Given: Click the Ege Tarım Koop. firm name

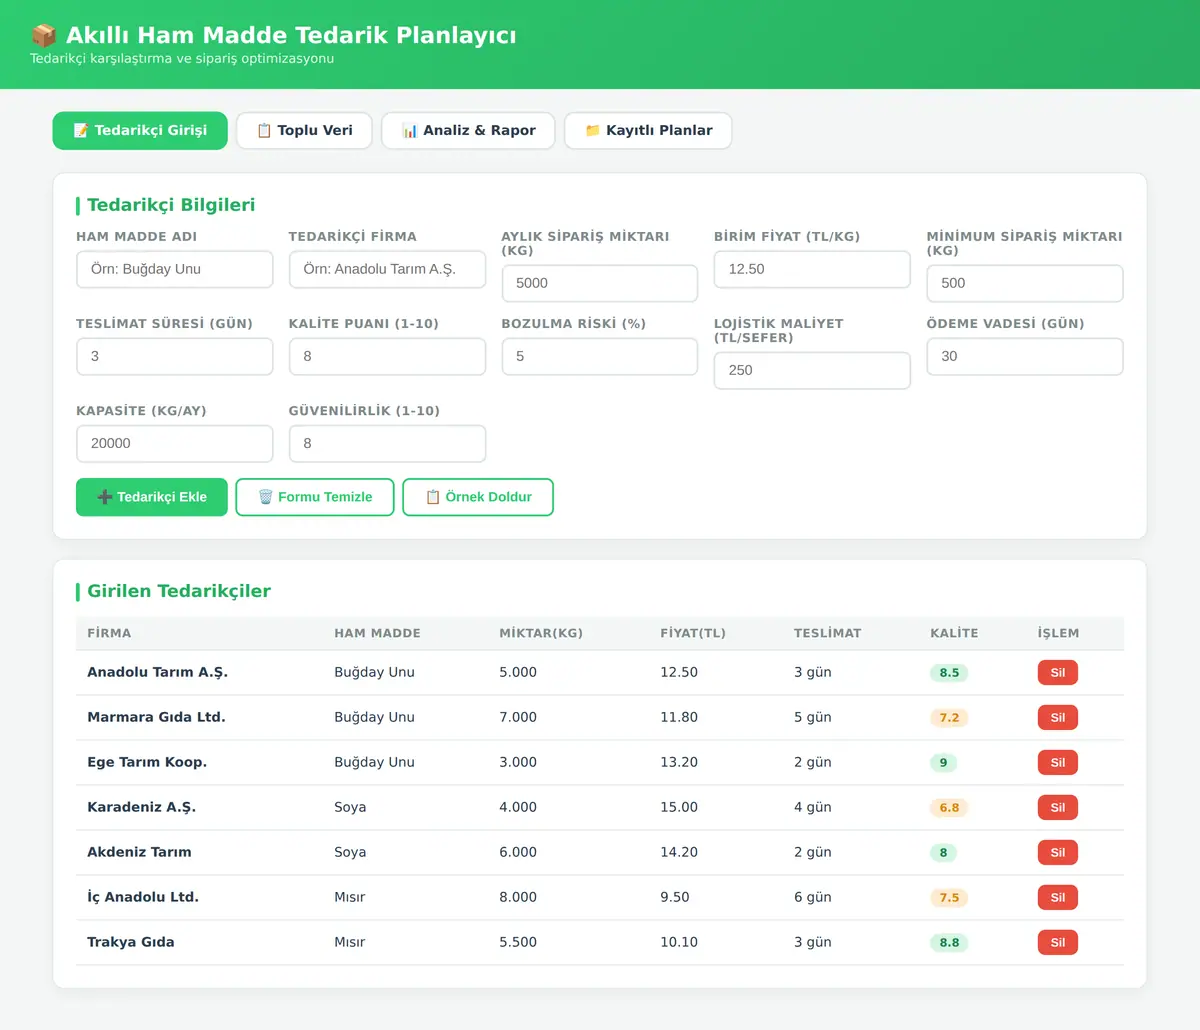Looking at the screenshot, I should 147,762.
